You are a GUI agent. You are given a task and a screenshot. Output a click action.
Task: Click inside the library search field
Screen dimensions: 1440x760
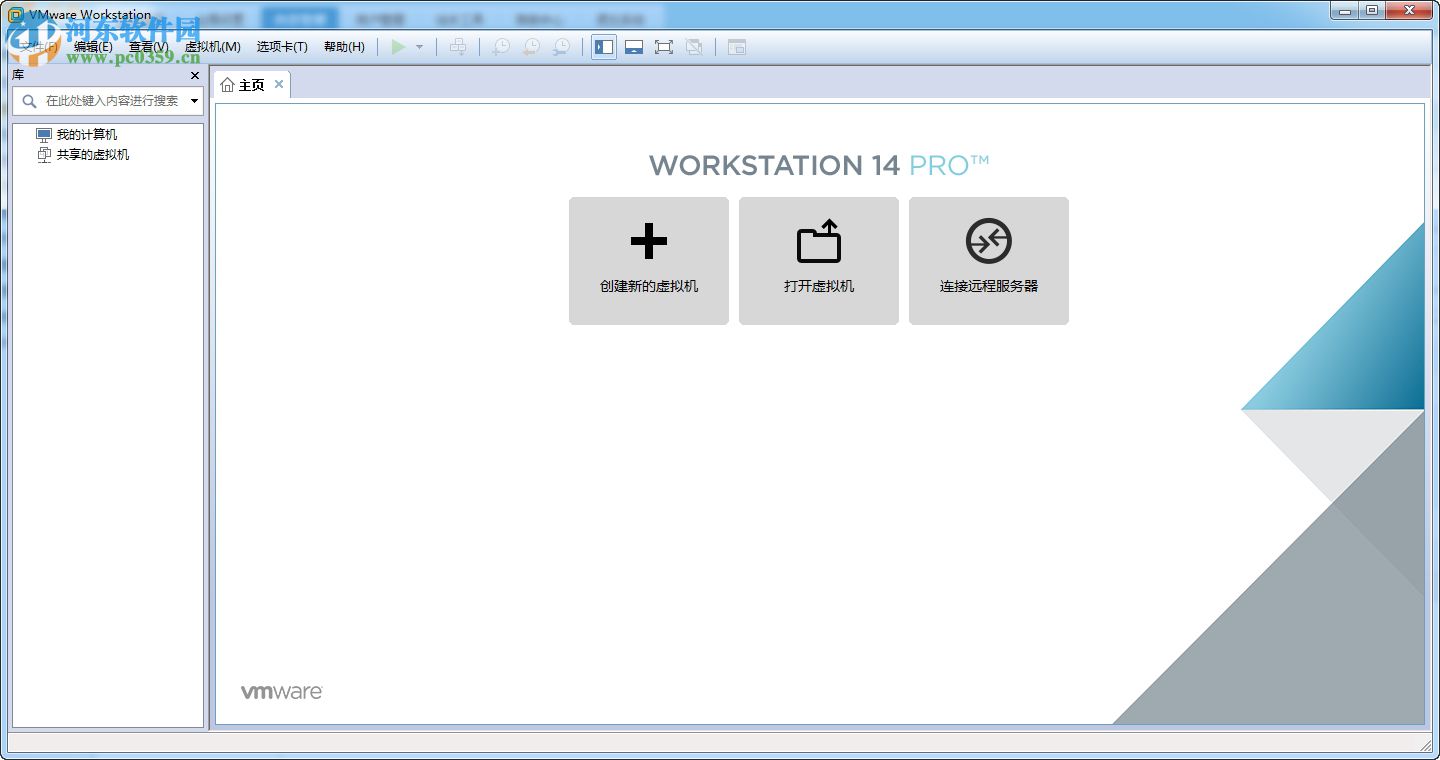pos(110,100)
